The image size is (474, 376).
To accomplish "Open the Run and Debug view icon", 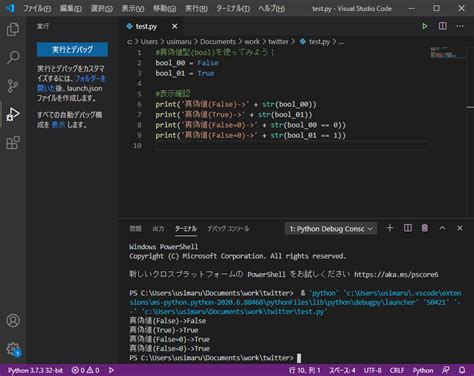I will tap(13, 114).
